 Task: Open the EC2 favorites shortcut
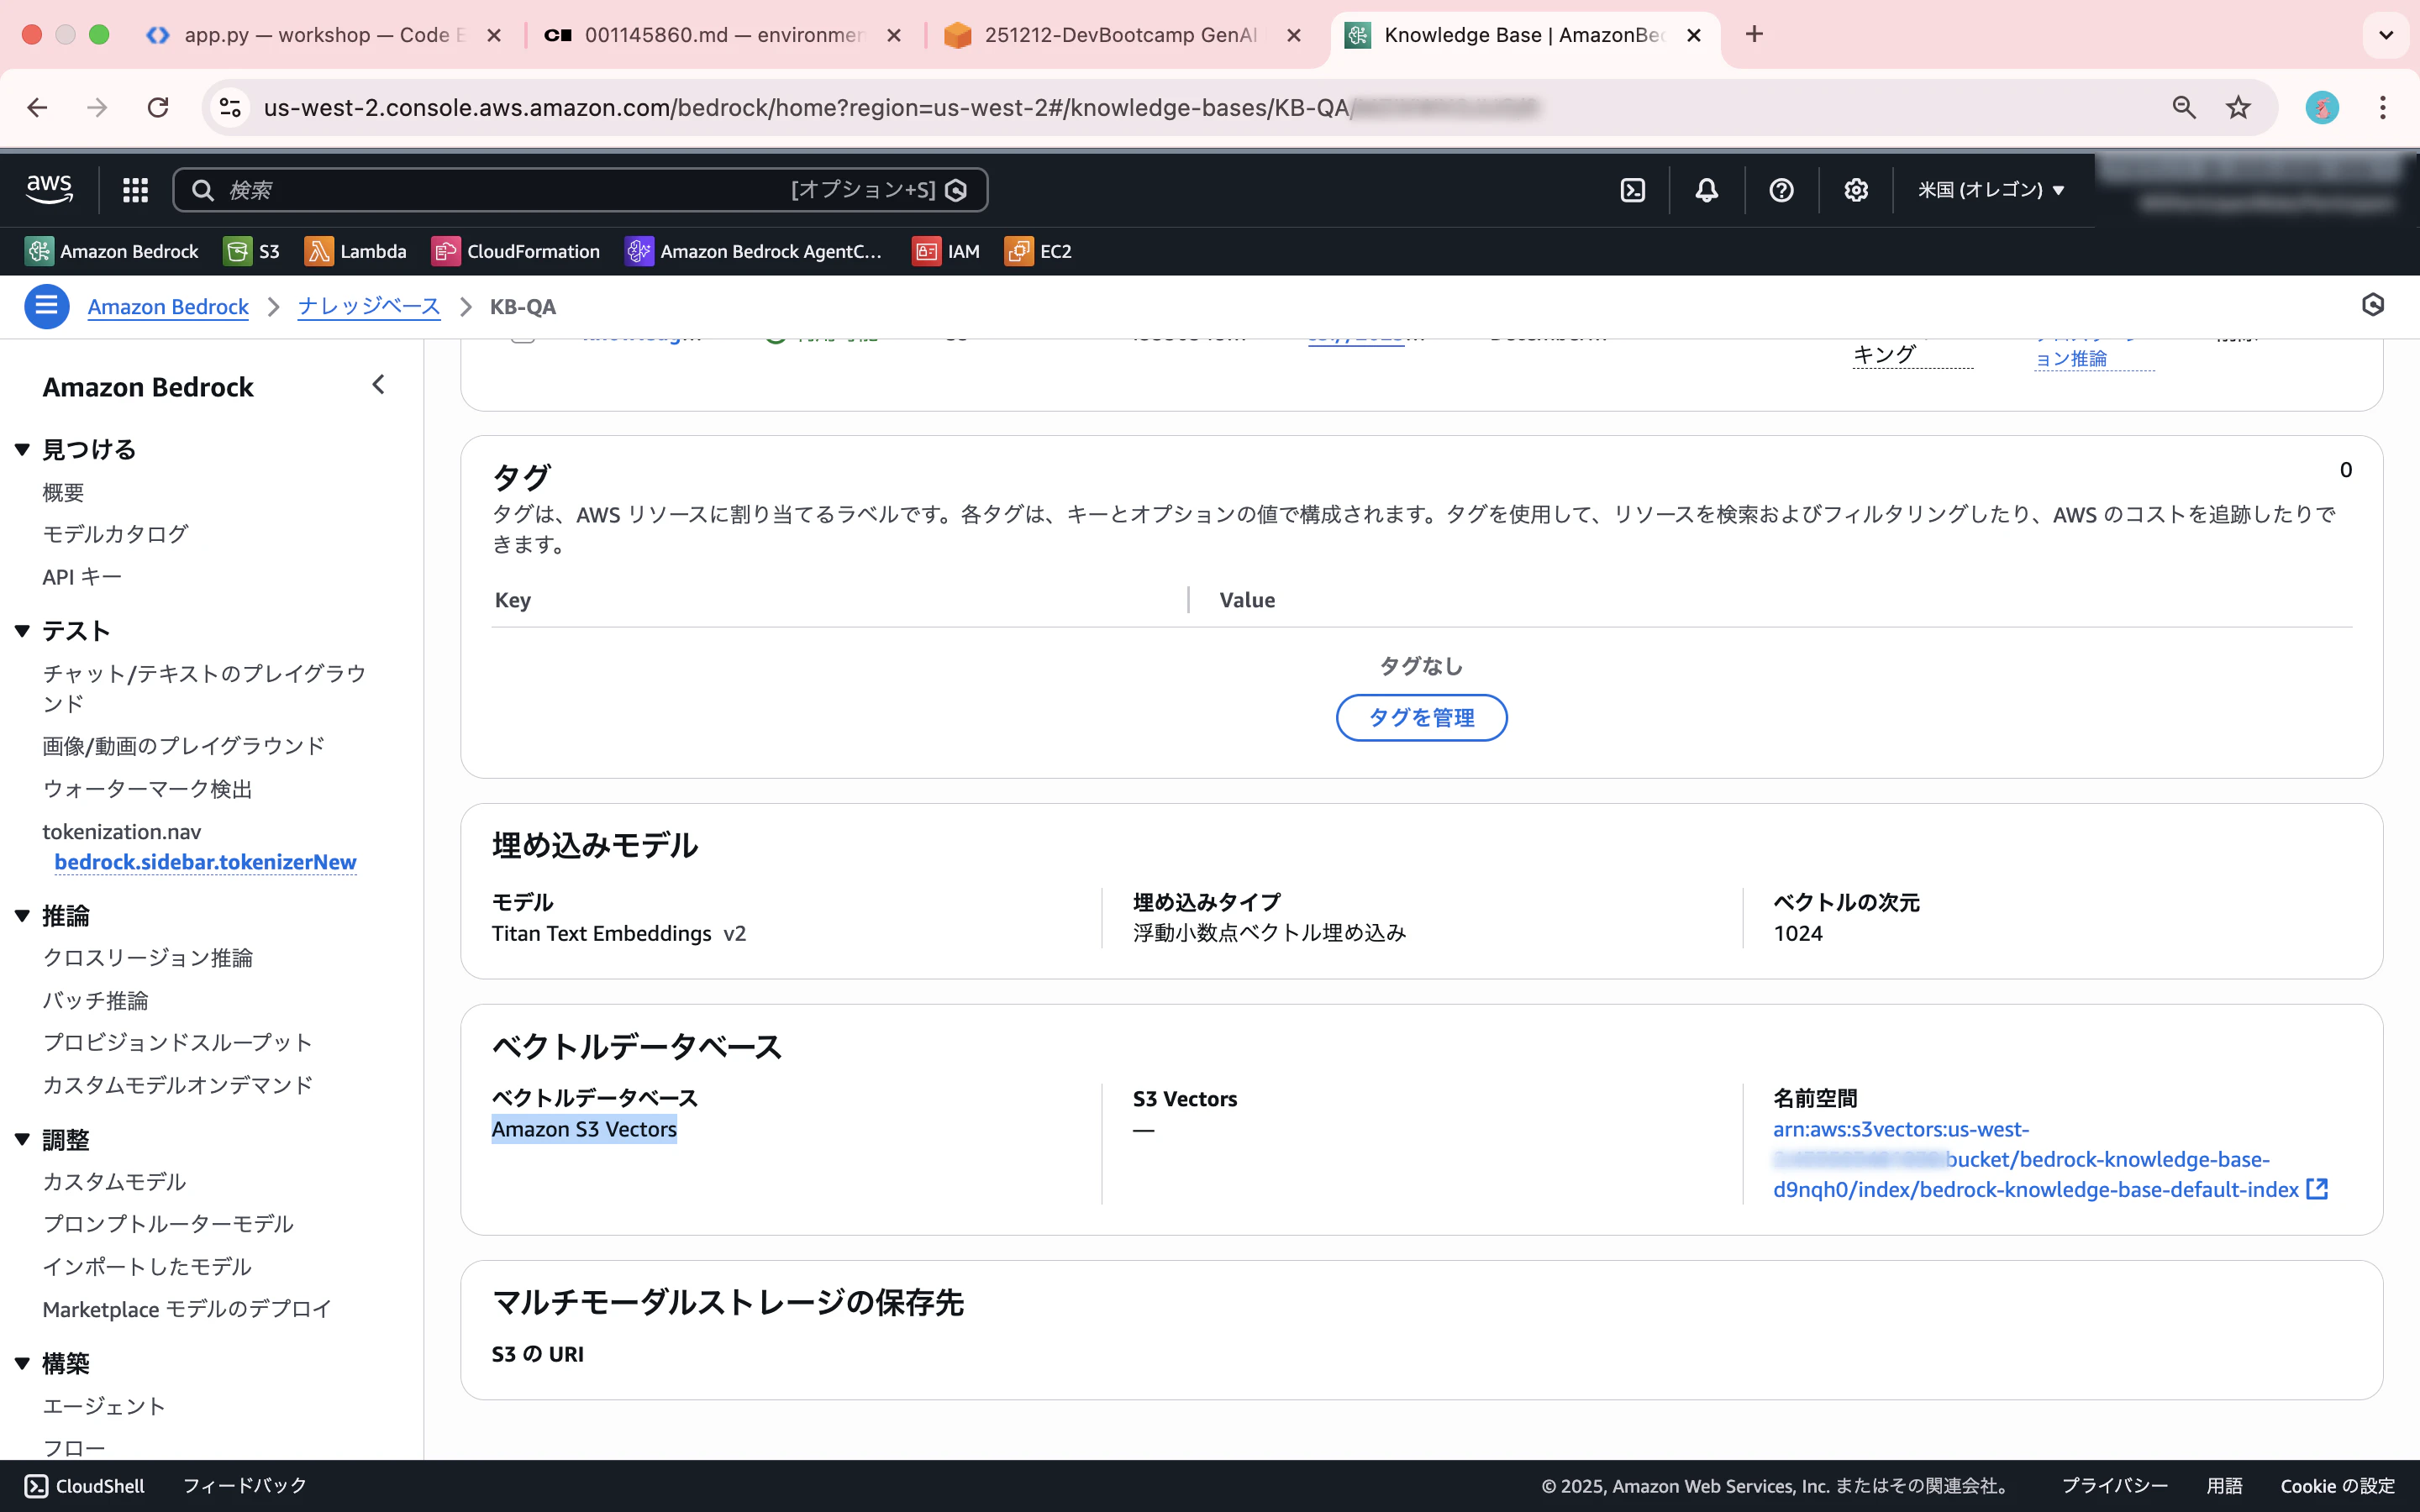coord(1038,251)
